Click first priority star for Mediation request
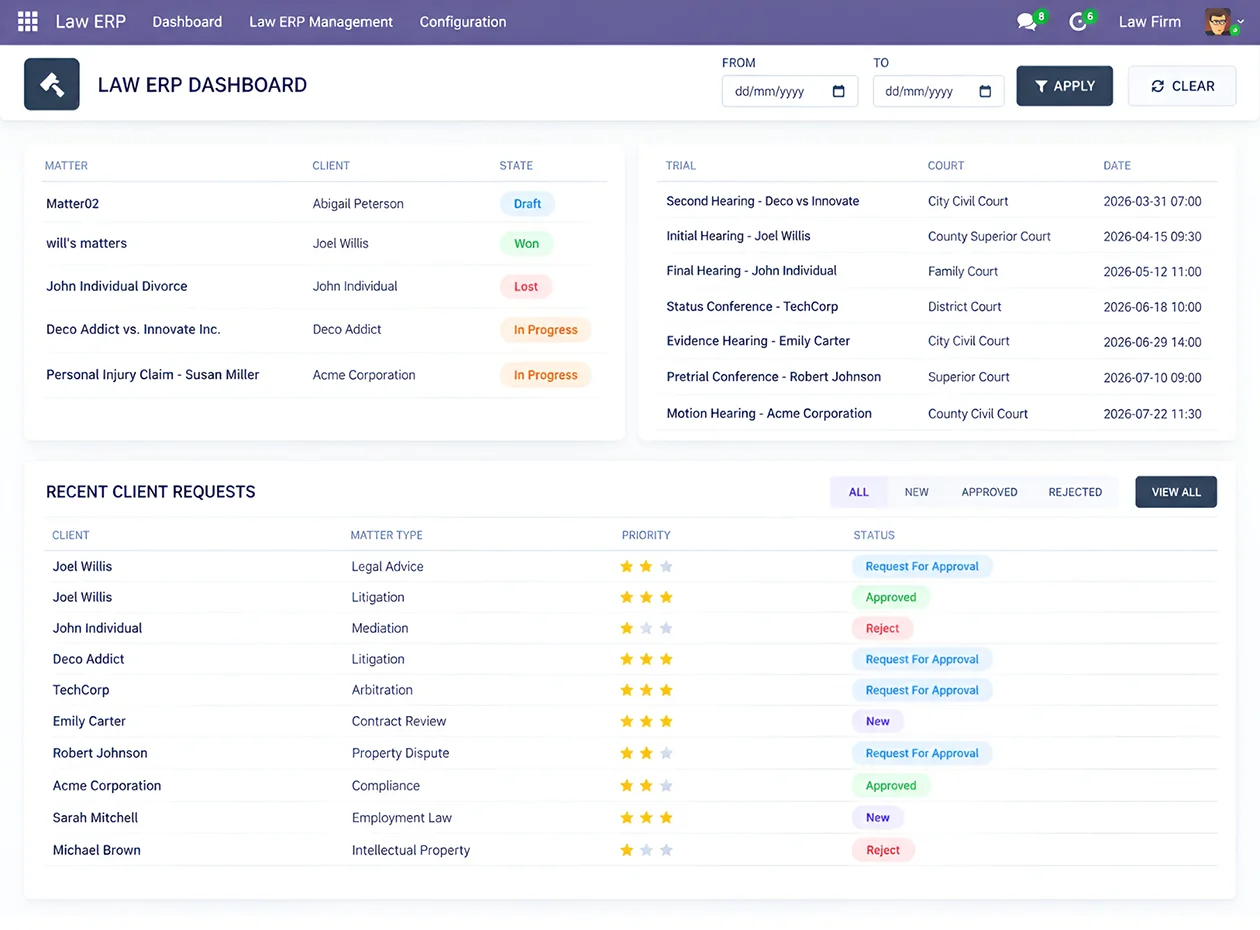Viewport: 1260px width, 930px height. (627, 628)
